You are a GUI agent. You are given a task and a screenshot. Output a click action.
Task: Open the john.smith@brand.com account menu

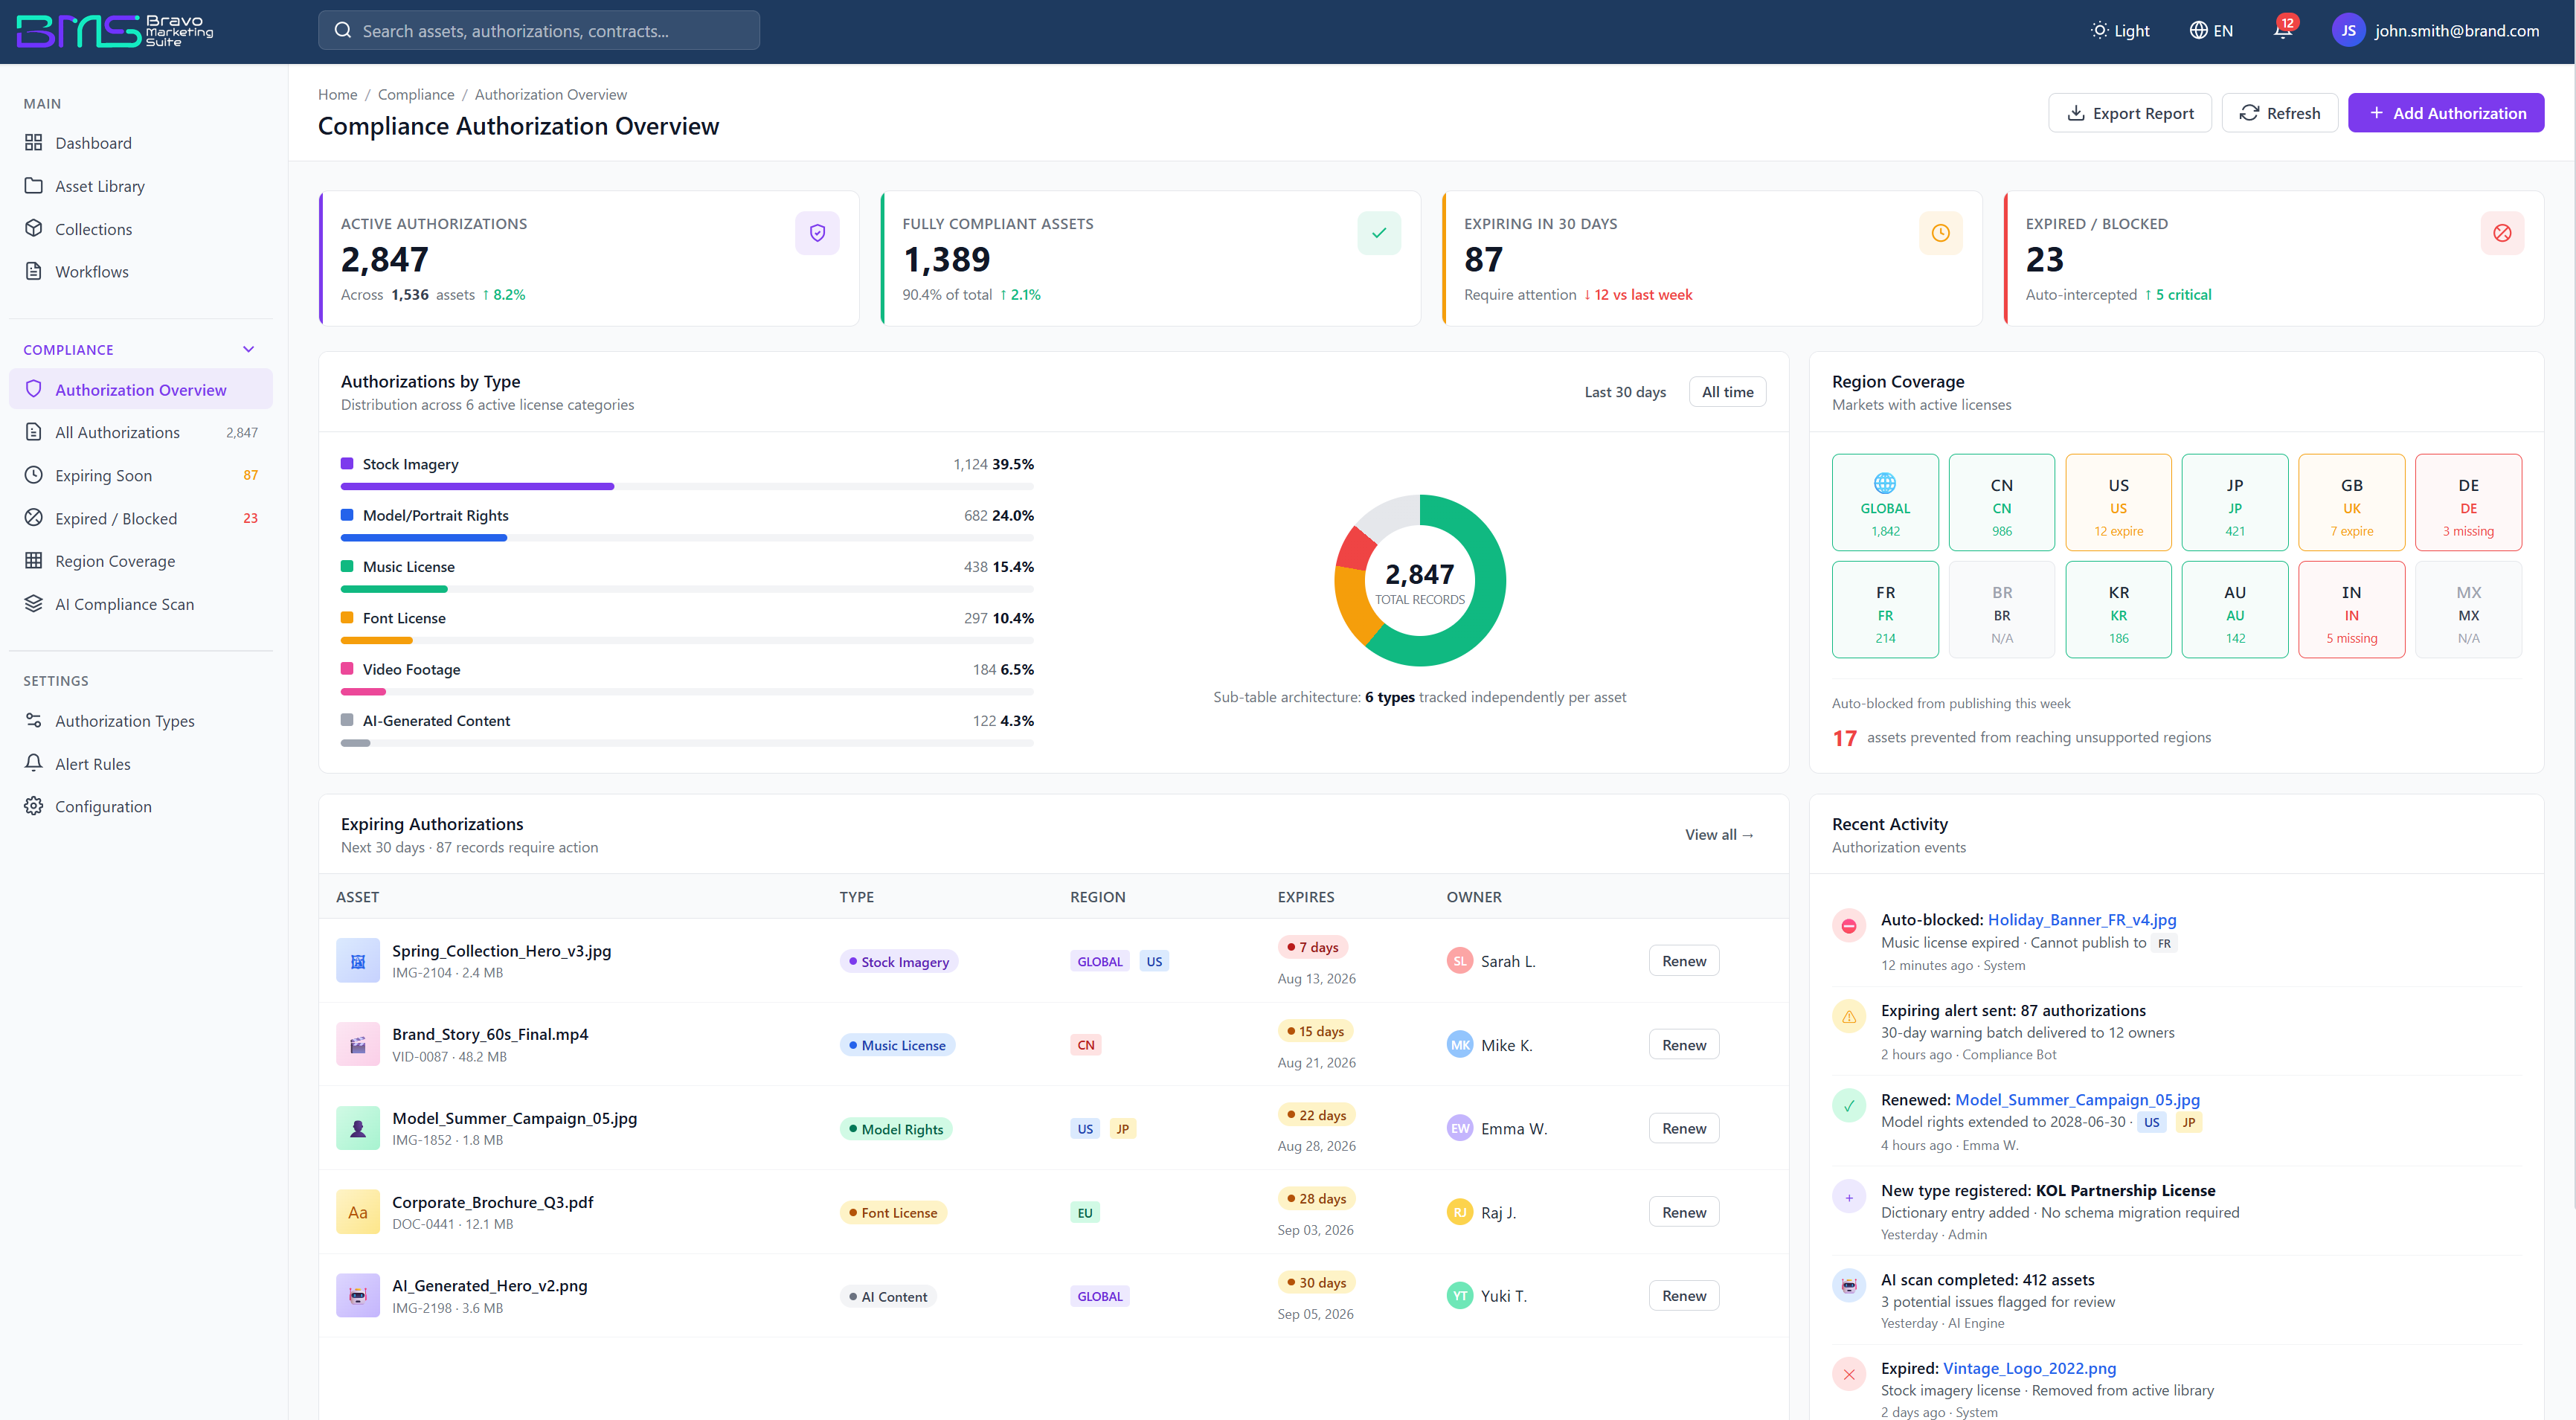[x=2436, y=31]
